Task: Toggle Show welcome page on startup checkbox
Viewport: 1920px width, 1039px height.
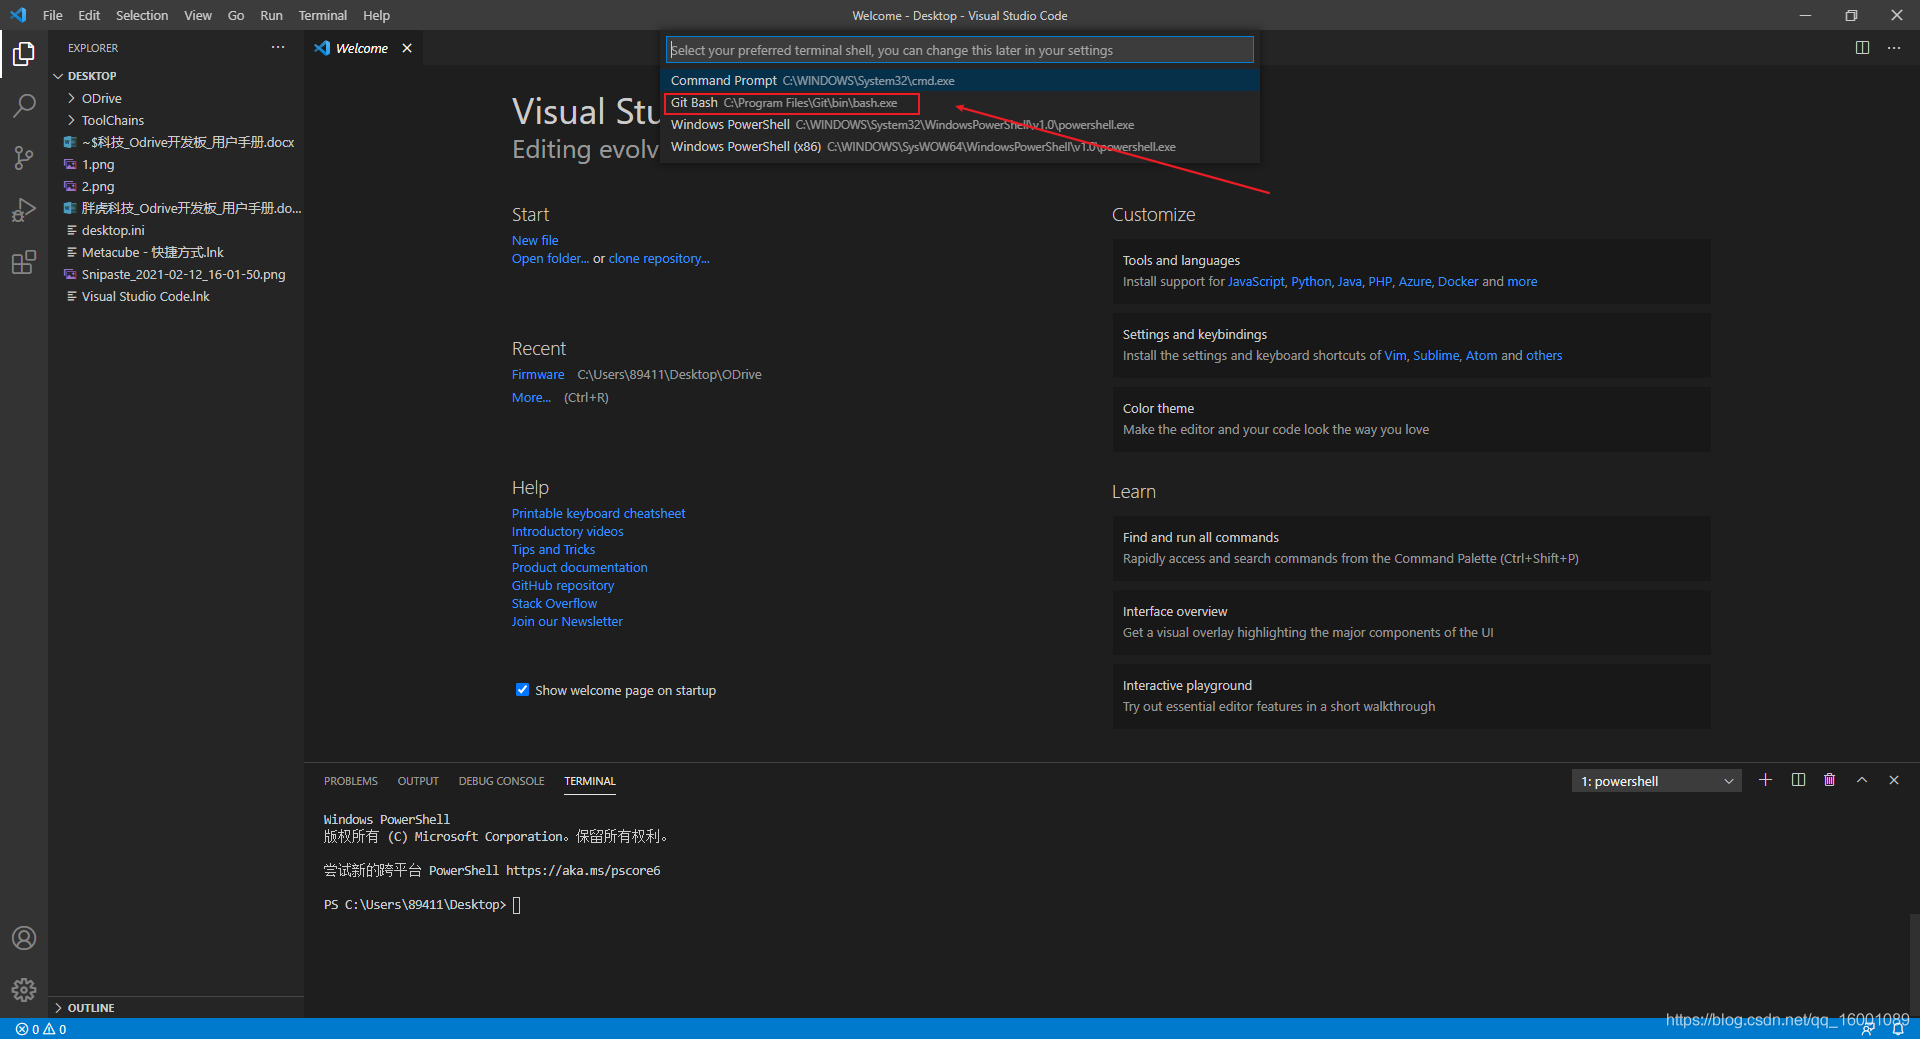Action: tap(522, 690)
